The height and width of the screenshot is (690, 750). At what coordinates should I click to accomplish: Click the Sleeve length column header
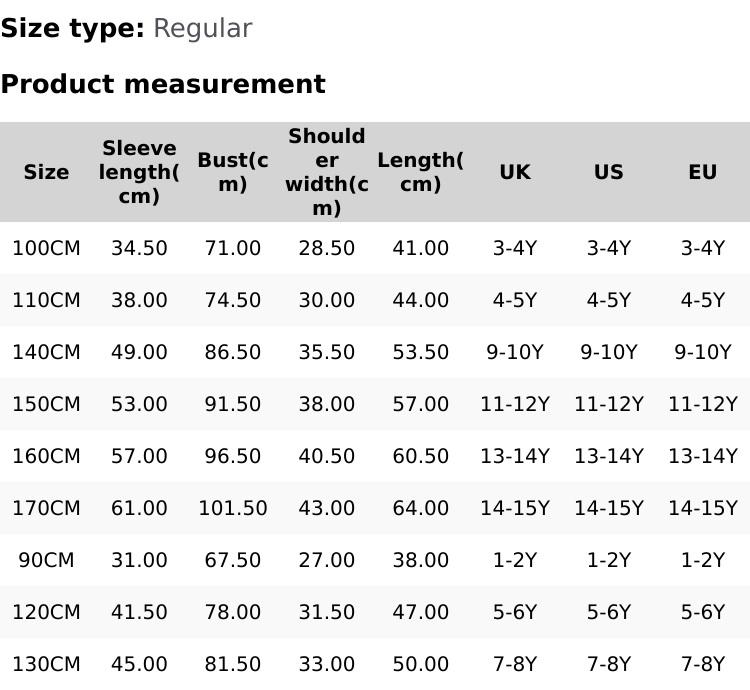(x=139, y=172)
